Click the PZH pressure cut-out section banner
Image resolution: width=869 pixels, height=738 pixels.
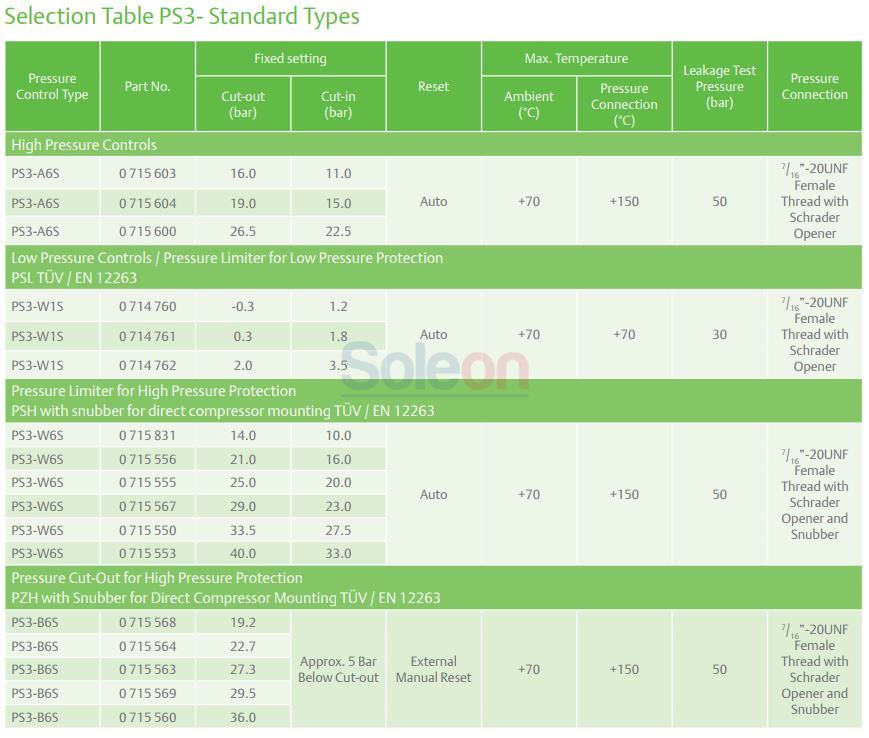click(x=433, y=588)
